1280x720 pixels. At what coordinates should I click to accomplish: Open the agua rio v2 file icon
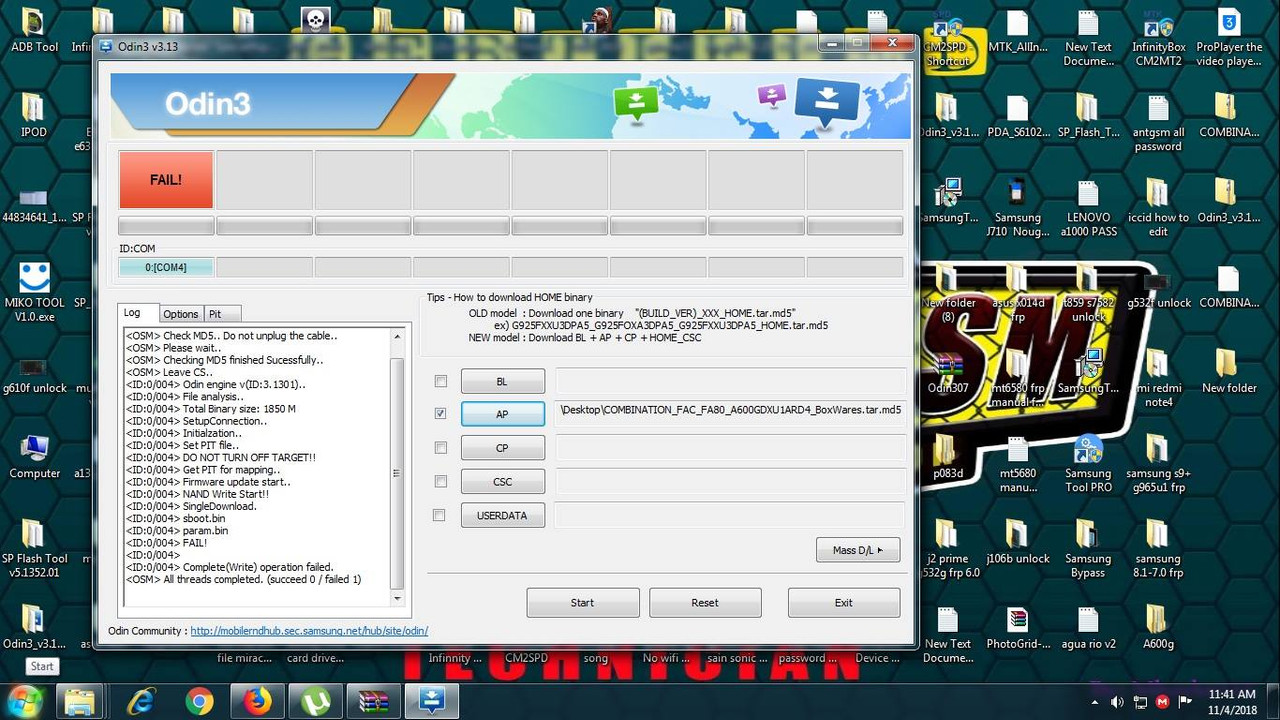pyautogui.click(x=1088, y=628)
